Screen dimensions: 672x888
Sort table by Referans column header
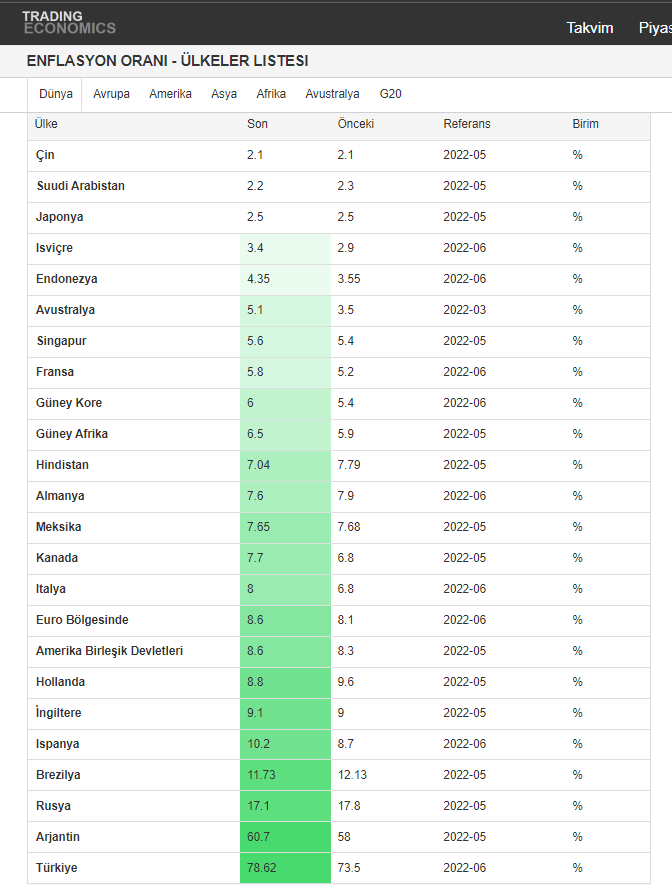click(467, 124)
